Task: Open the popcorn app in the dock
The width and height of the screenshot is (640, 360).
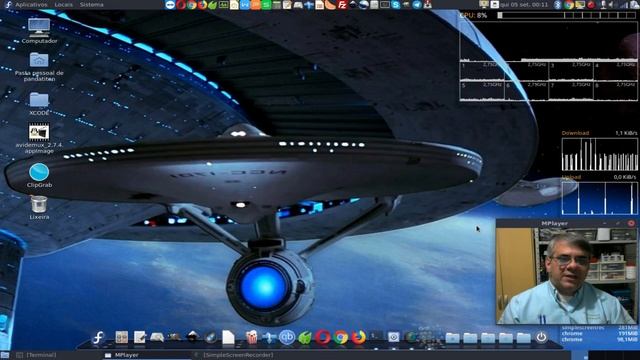Action: click(251, 337)
